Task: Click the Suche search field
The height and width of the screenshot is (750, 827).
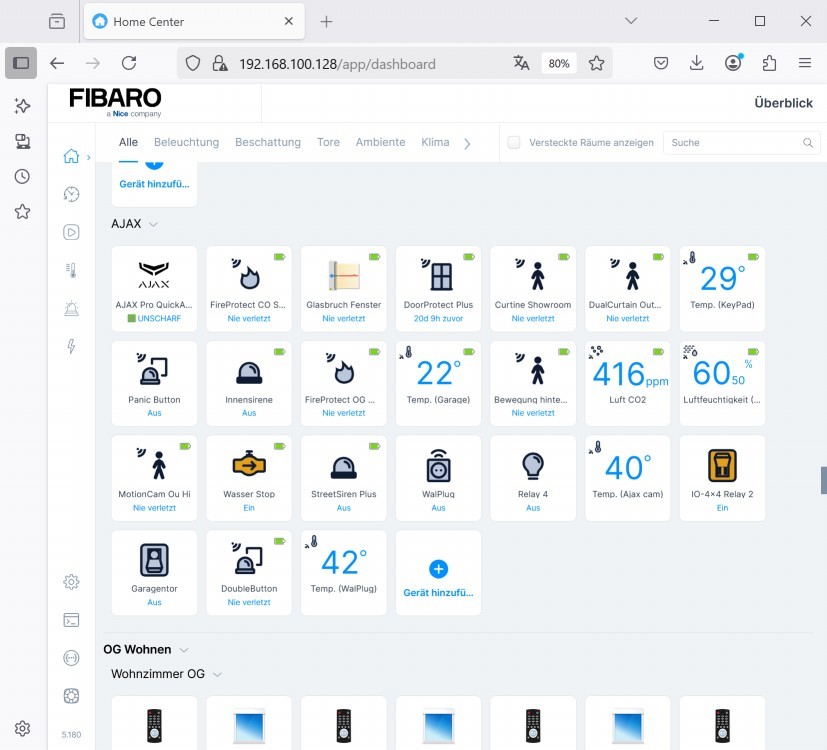Action: click(x=734, y=143)
